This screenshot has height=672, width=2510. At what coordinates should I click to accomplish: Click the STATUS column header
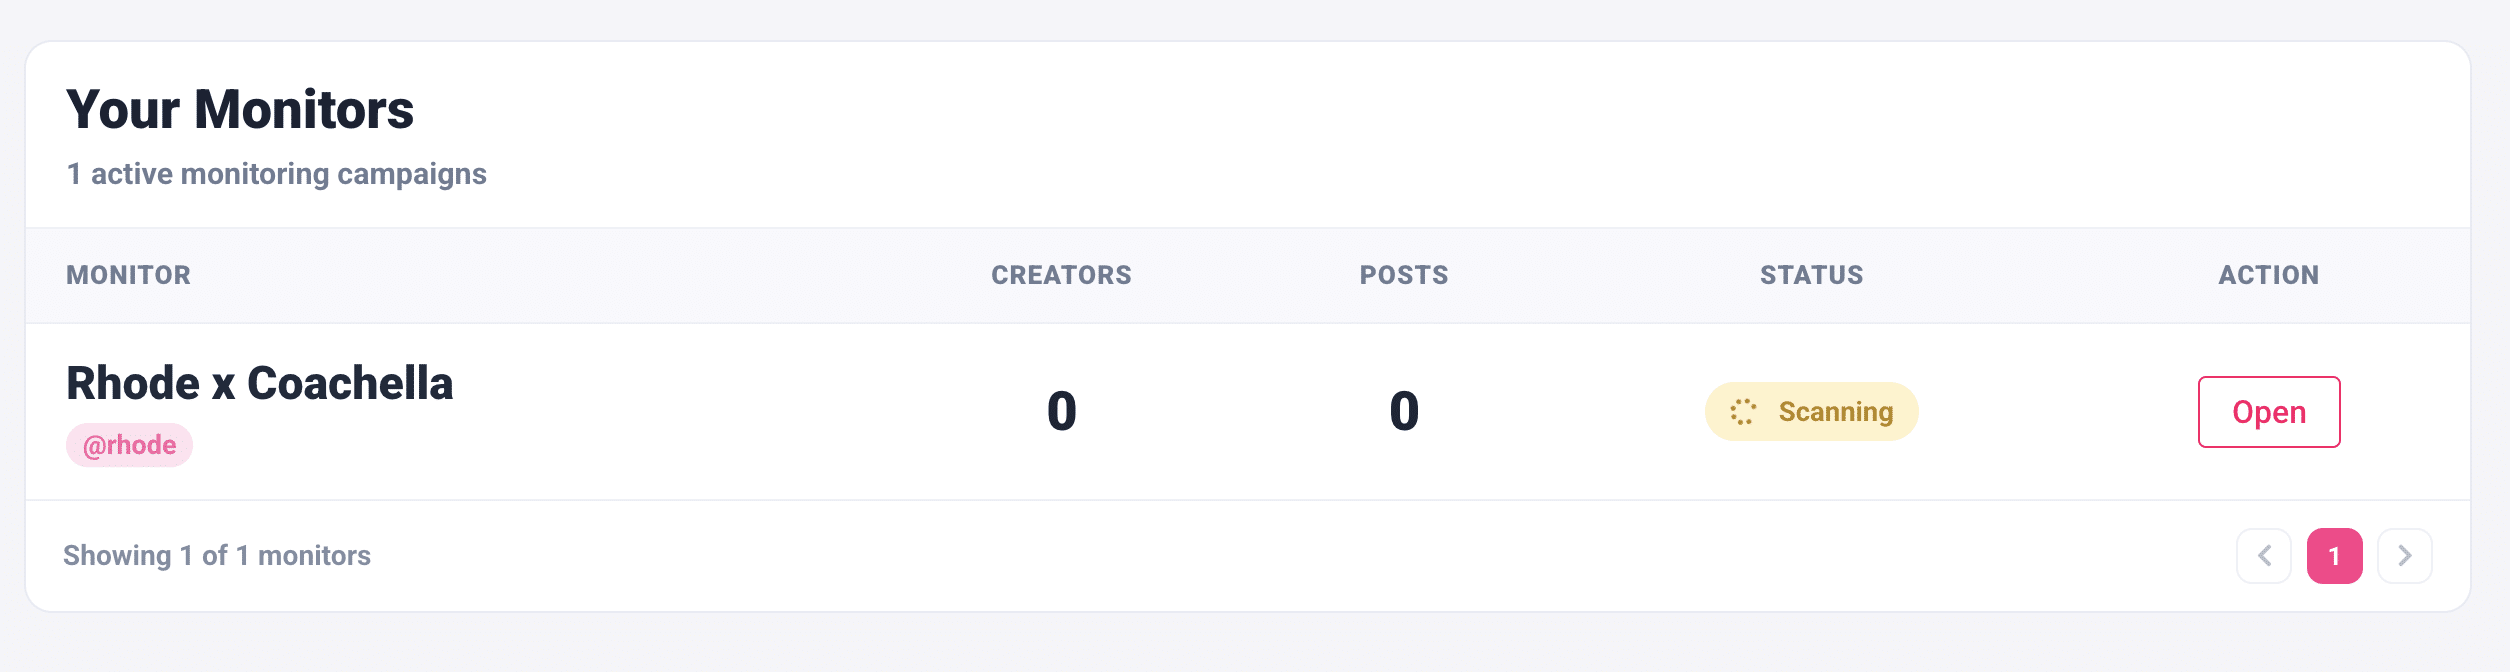1810,275
